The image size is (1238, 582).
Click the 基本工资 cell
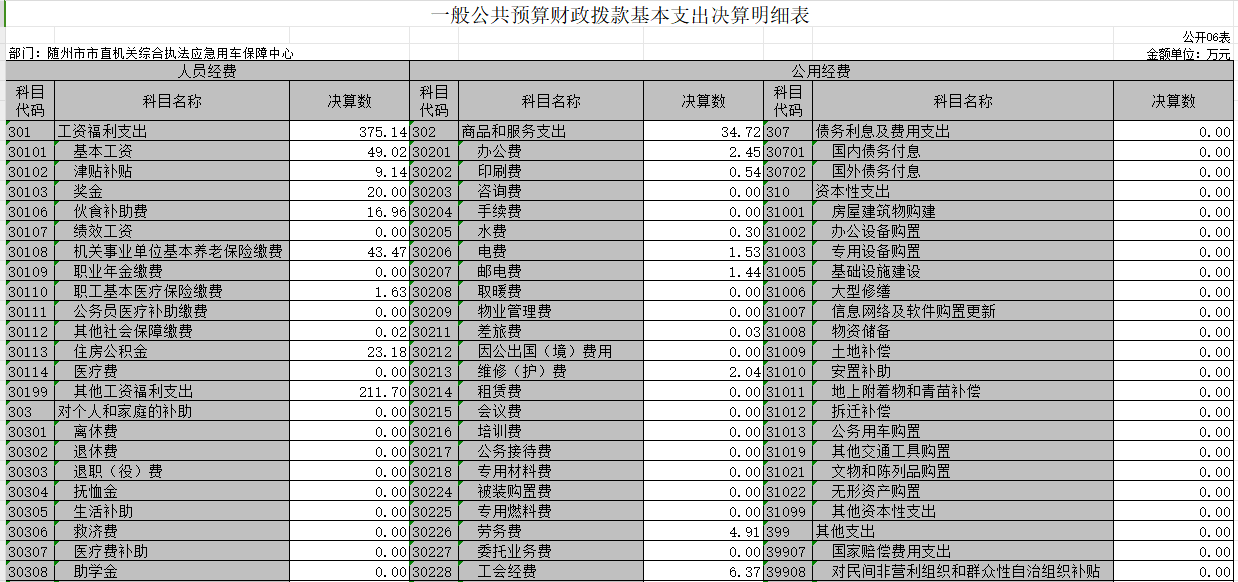click(172, 151)
